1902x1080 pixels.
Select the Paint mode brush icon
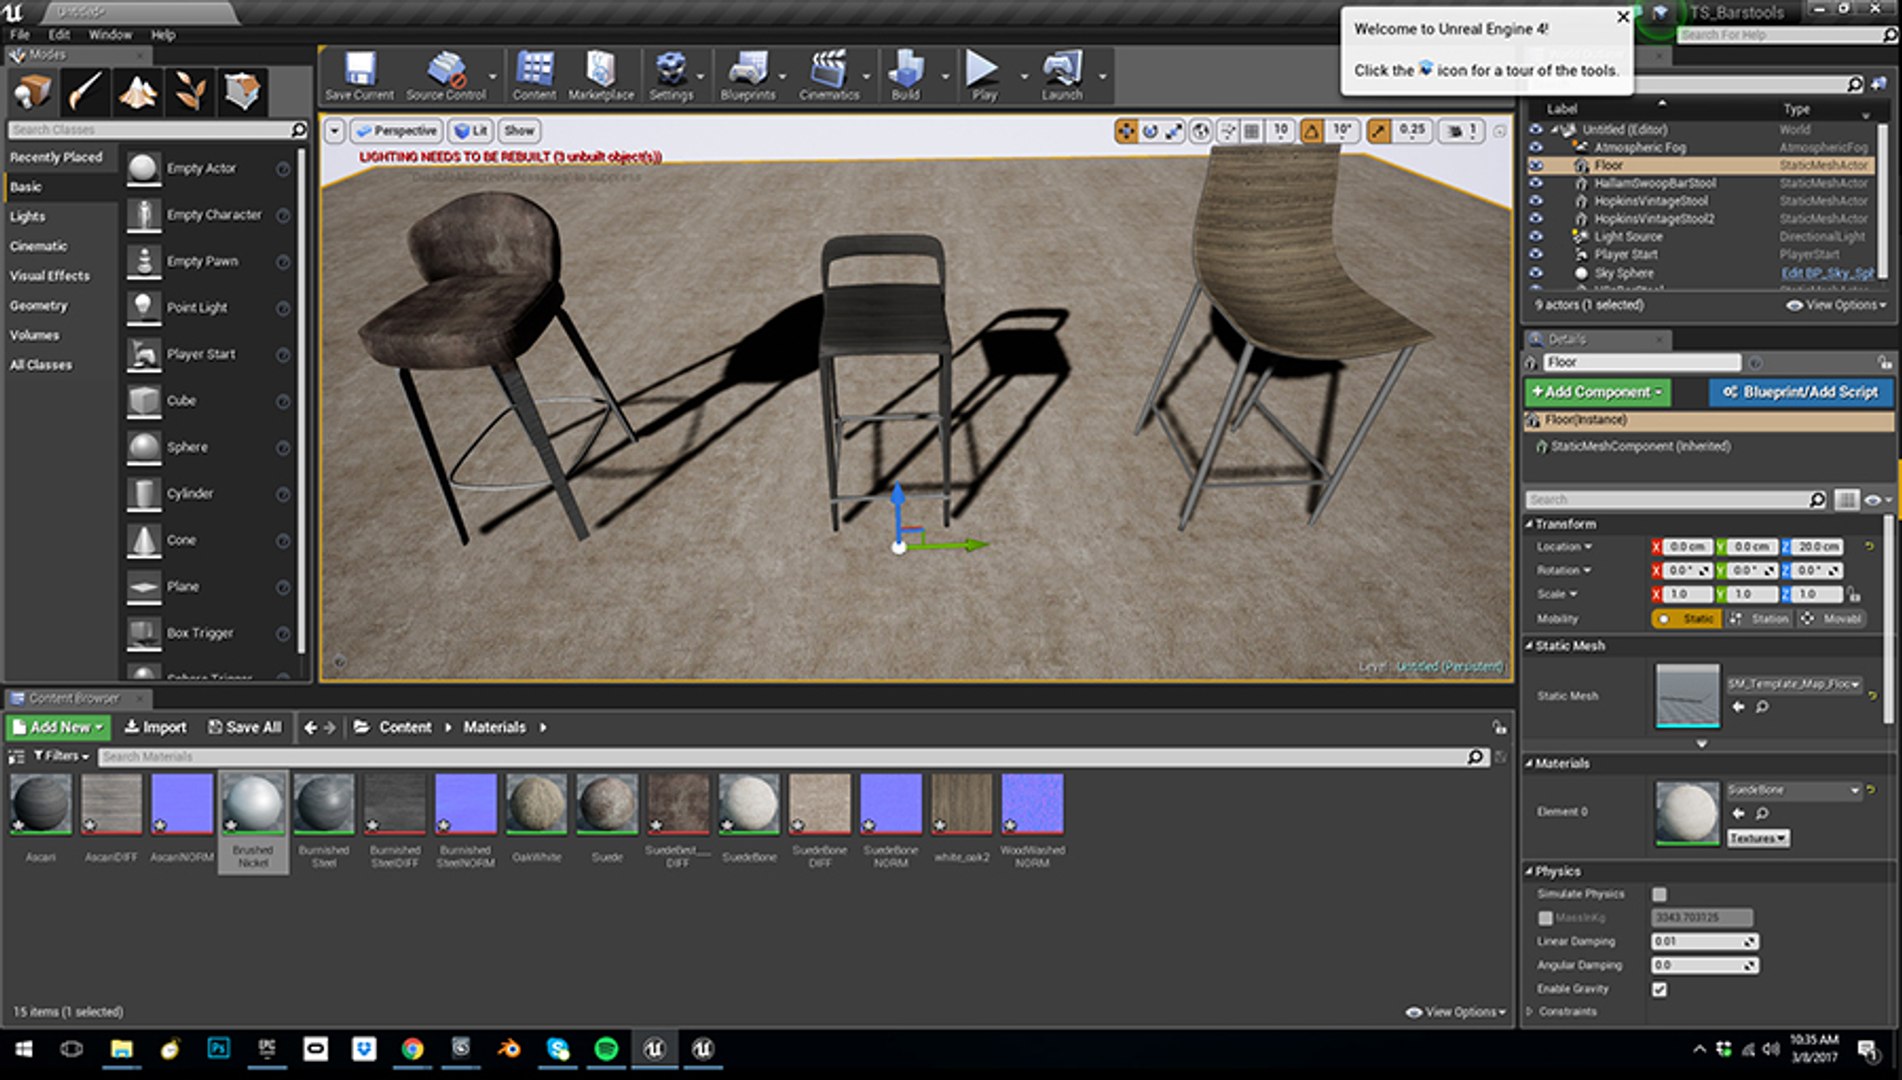(x=85, y=92)
